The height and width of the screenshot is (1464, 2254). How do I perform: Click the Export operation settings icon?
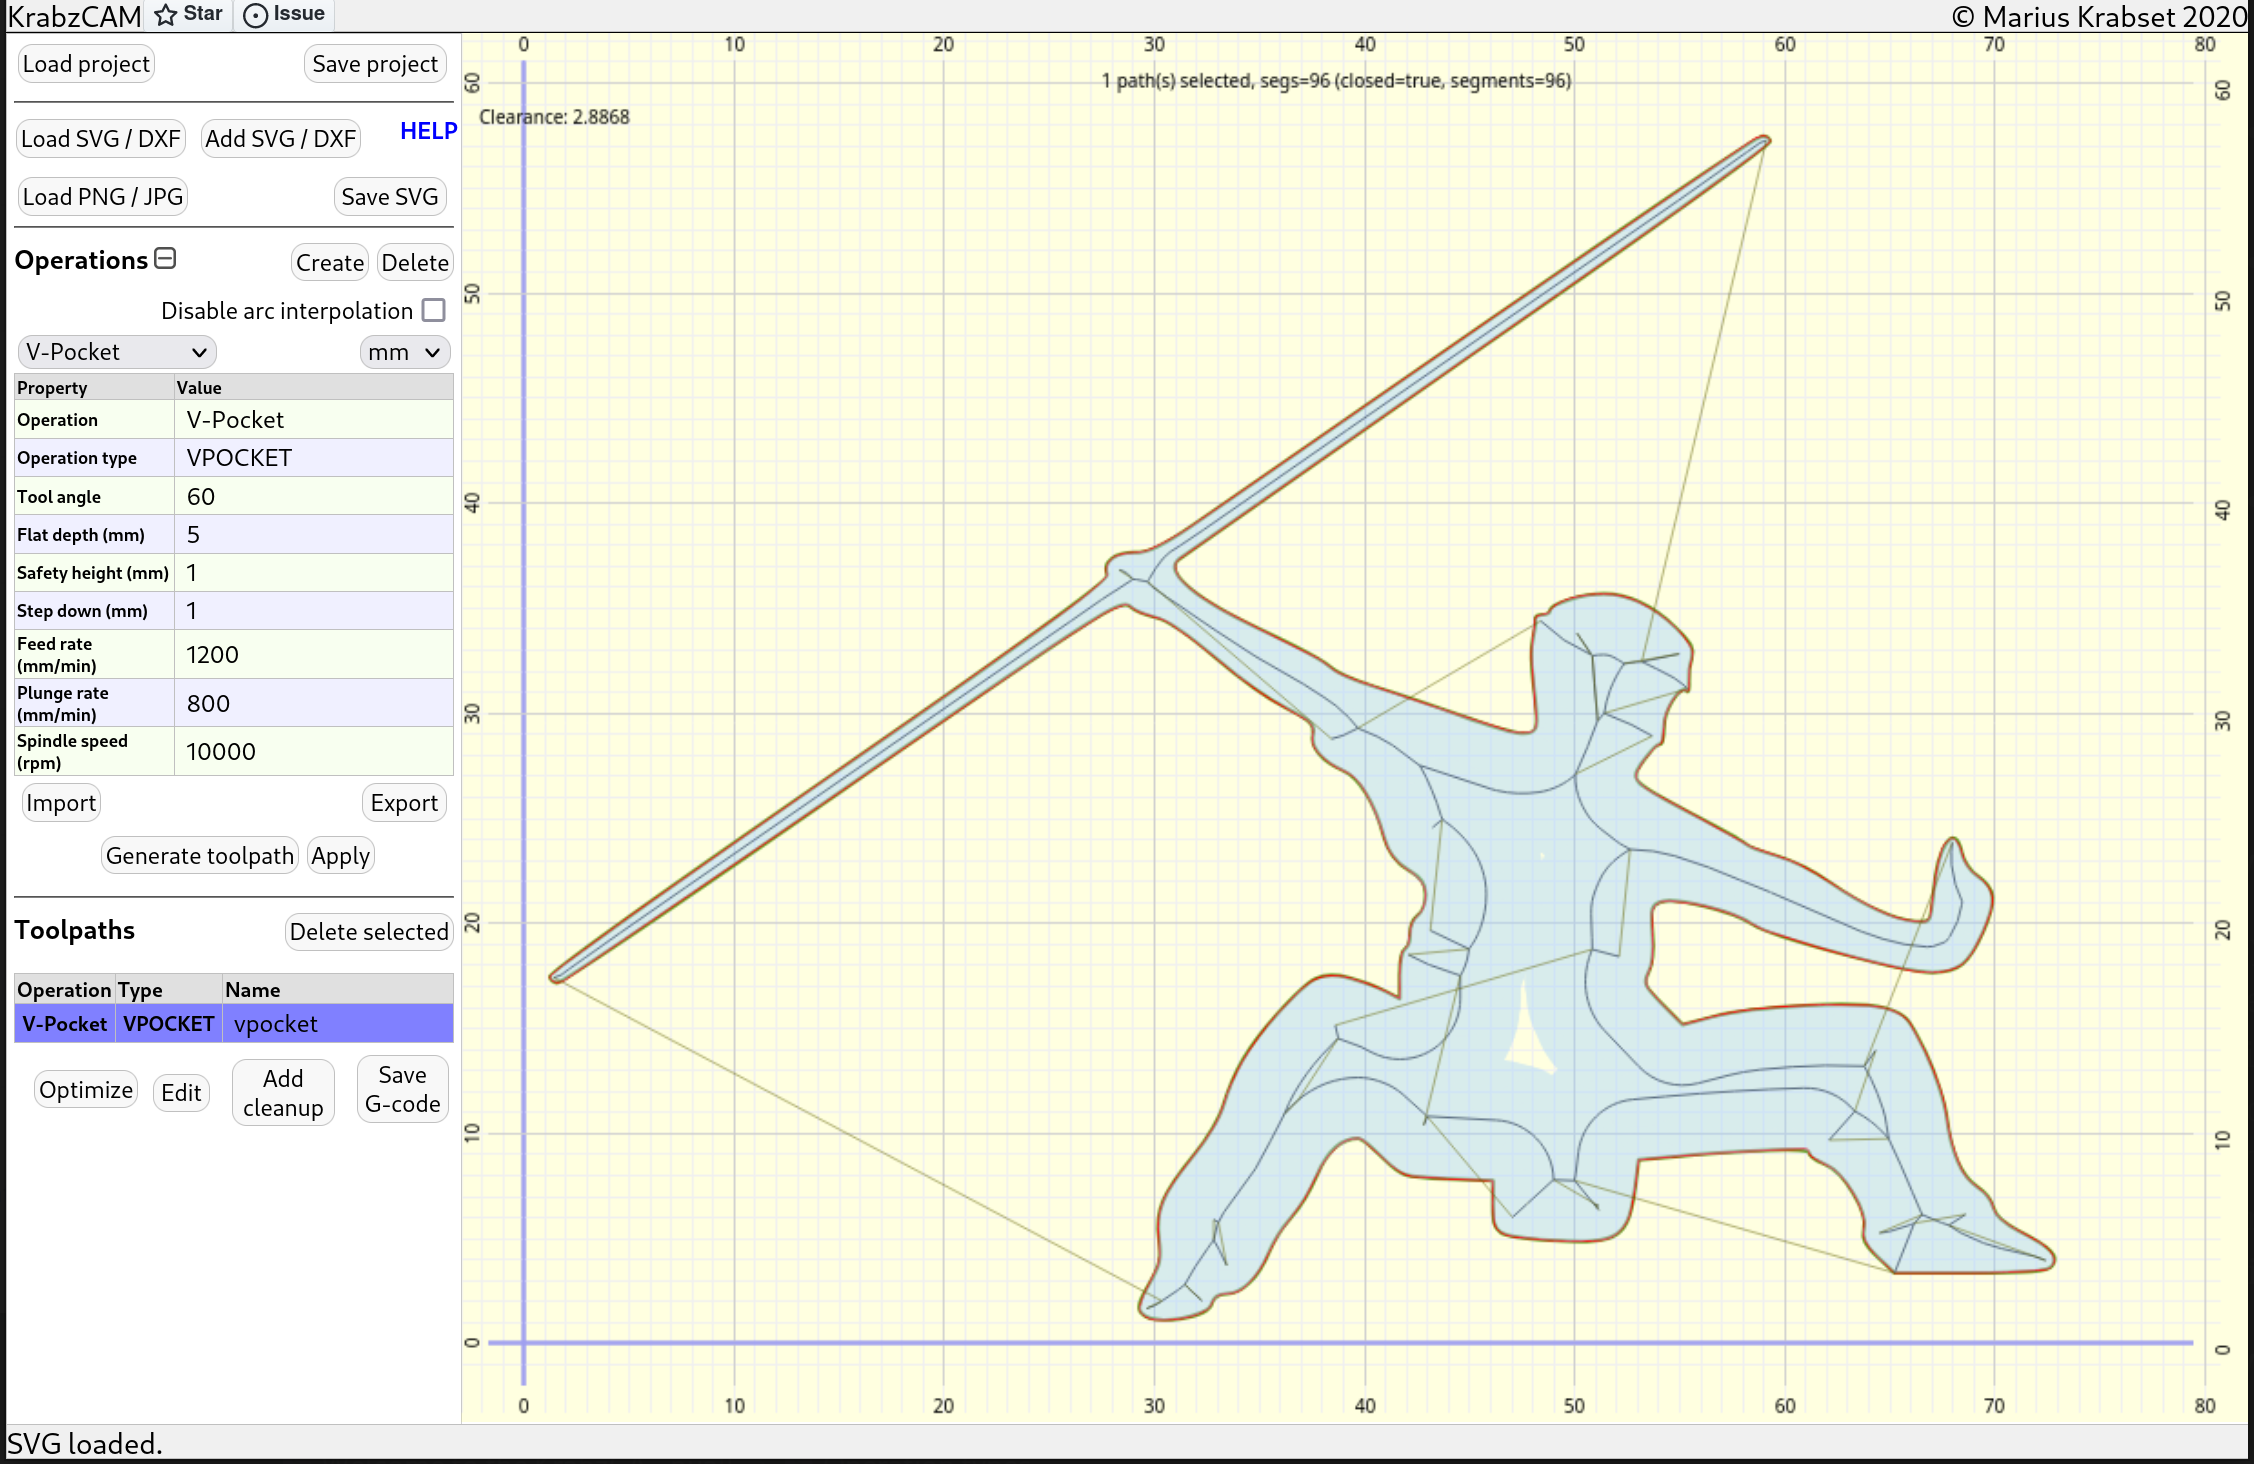[404, 802]
